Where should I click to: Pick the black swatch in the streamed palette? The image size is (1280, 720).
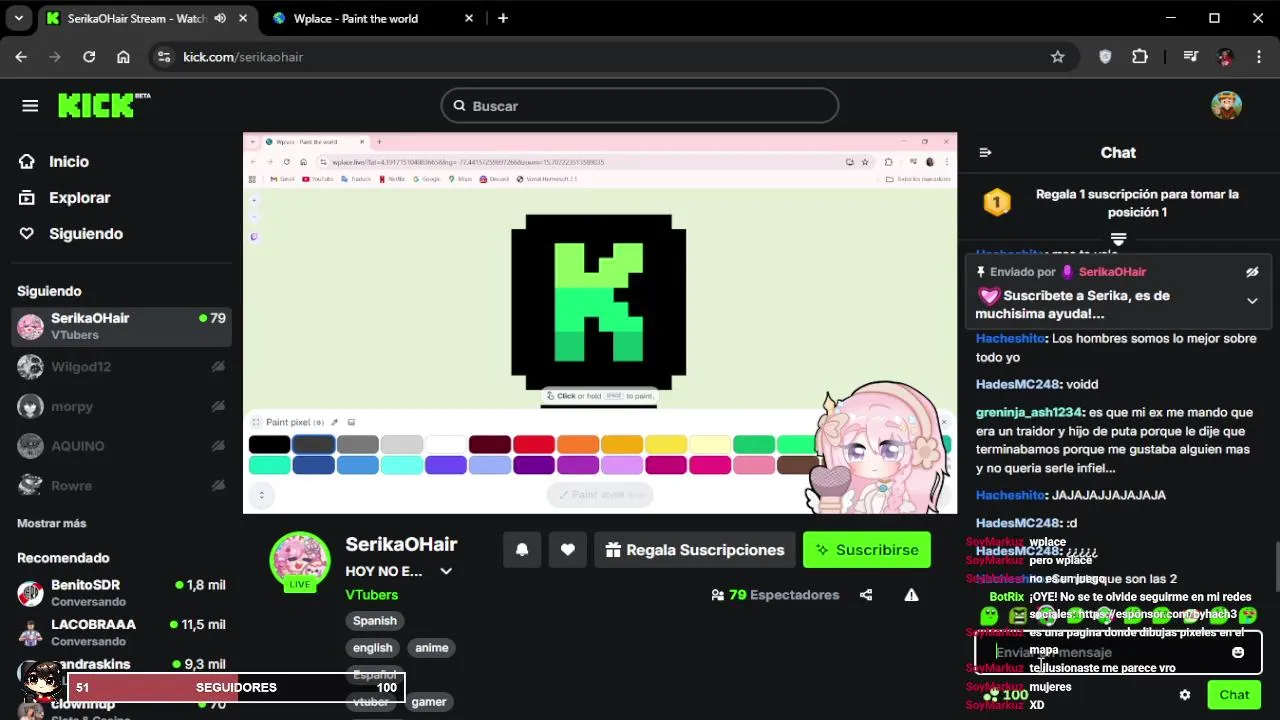[x=269, y=444]
